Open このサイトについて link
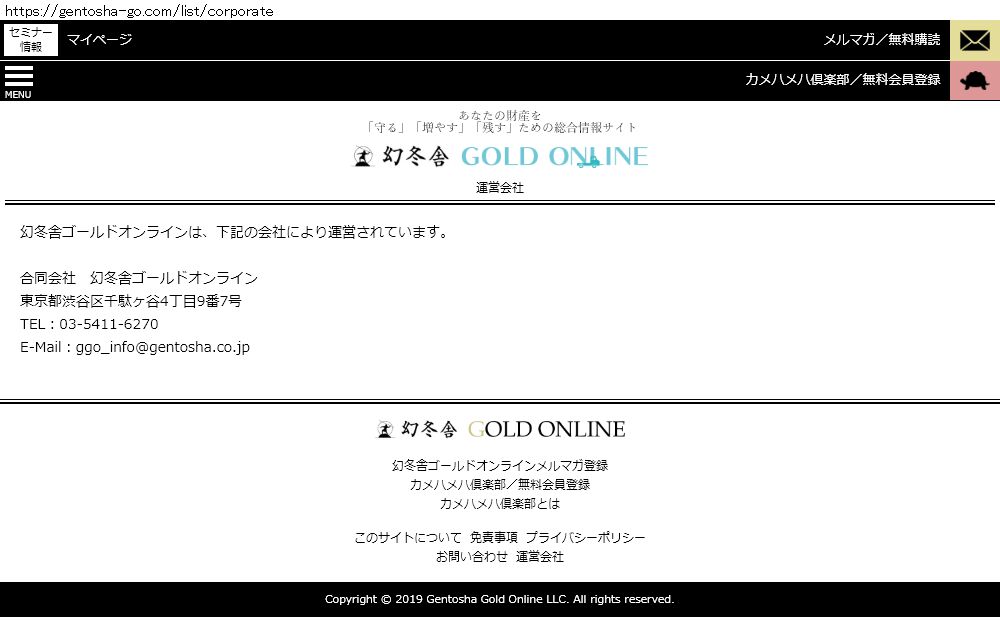1000x620 pixels. (x=408, y=538)
